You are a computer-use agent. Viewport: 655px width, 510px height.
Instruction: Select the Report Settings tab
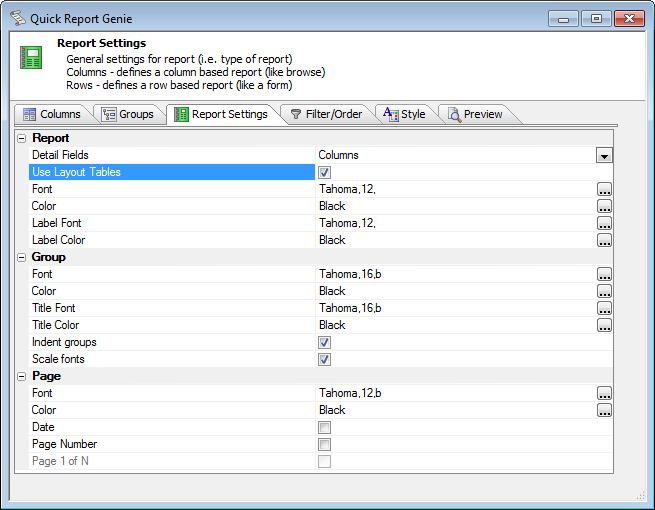(221, 114)
